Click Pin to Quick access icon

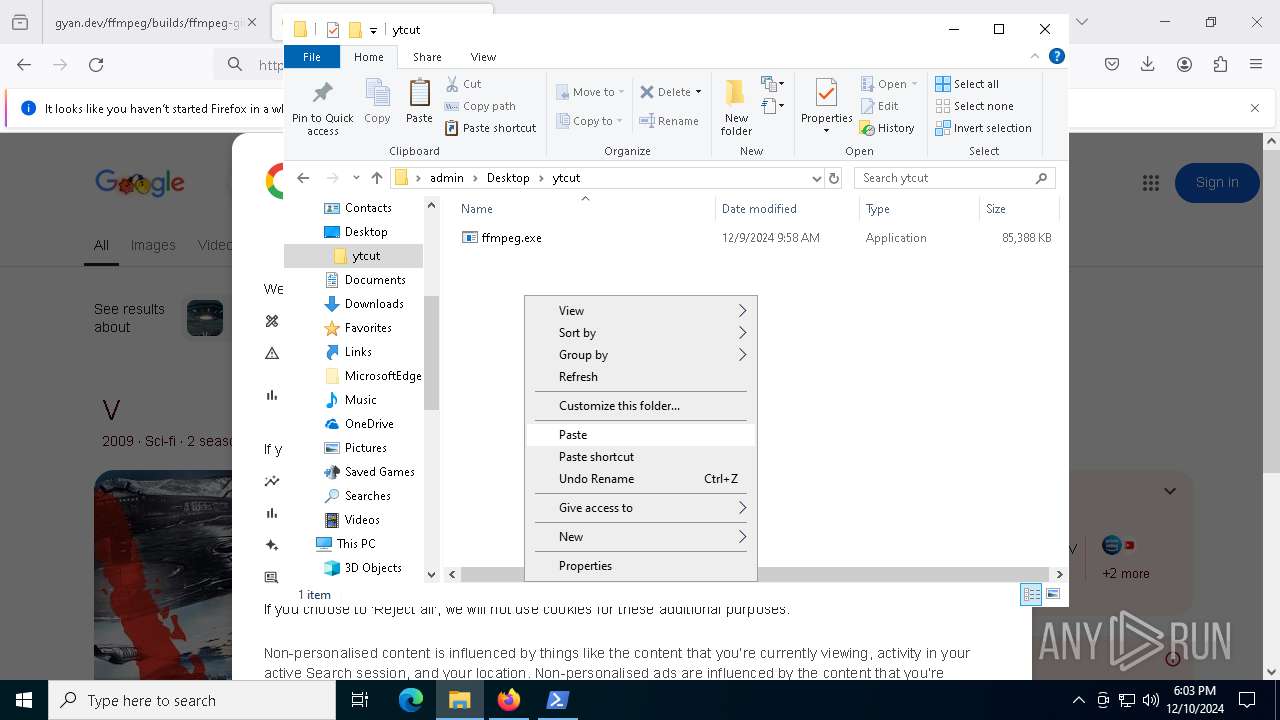pyautogui.click(x=322, y=108)
